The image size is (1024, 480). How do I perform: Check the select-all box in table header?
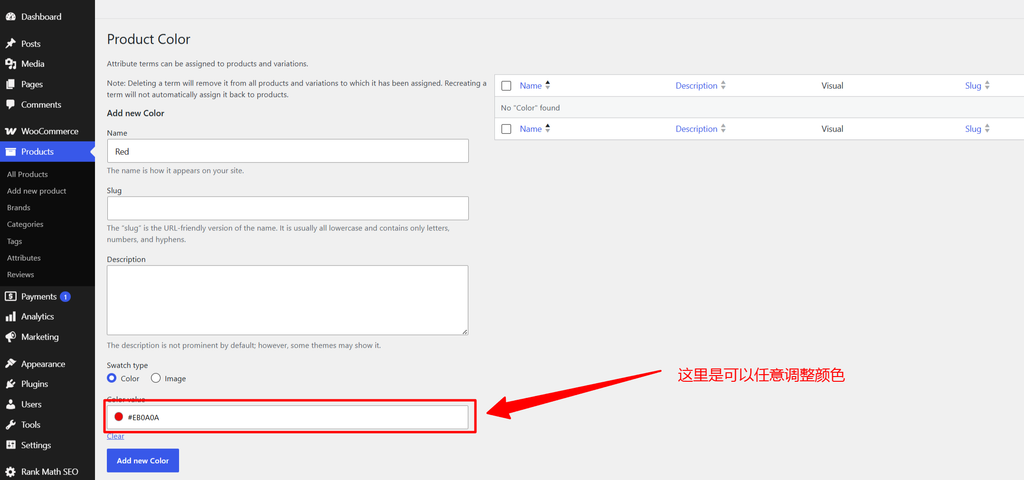coord(506,86)
